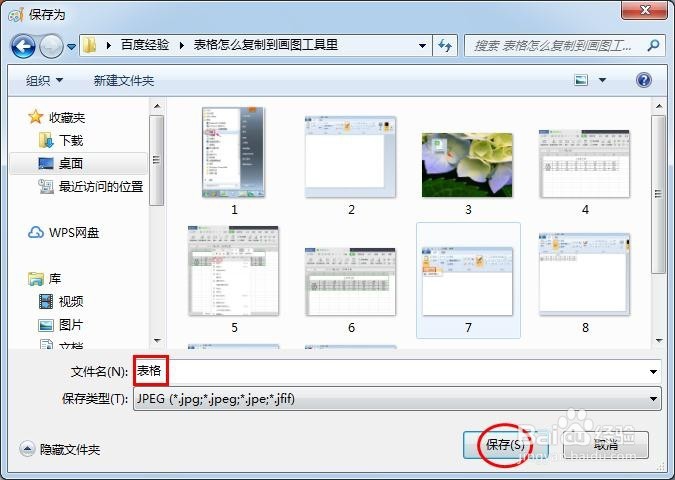Click navigation pane scroll up arrow
This screenshot has width=675, height=480.
pyautogui.click(x=157, y=106)
